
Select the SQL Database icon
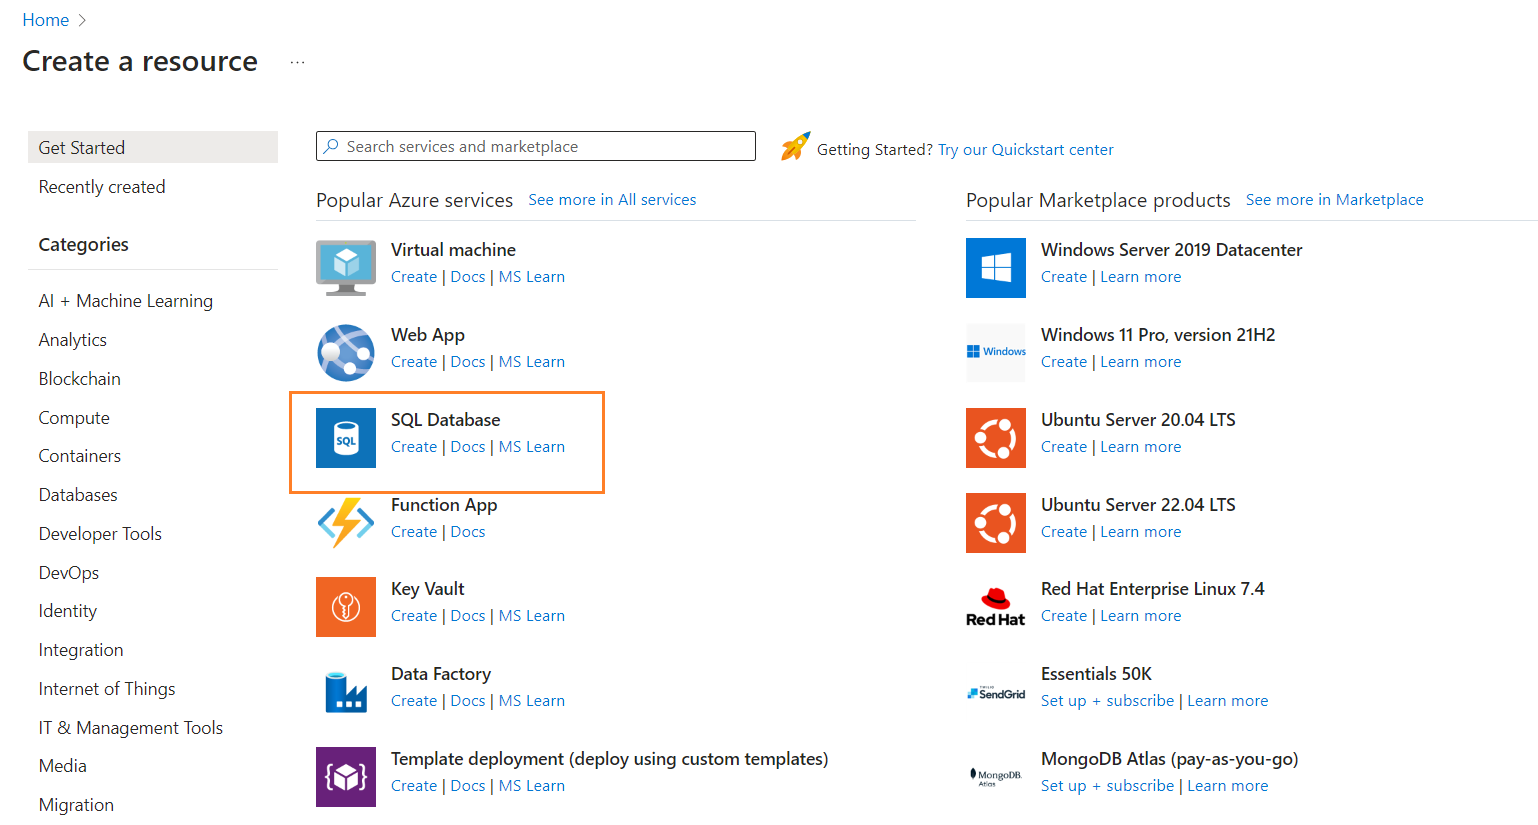[345, 438]
